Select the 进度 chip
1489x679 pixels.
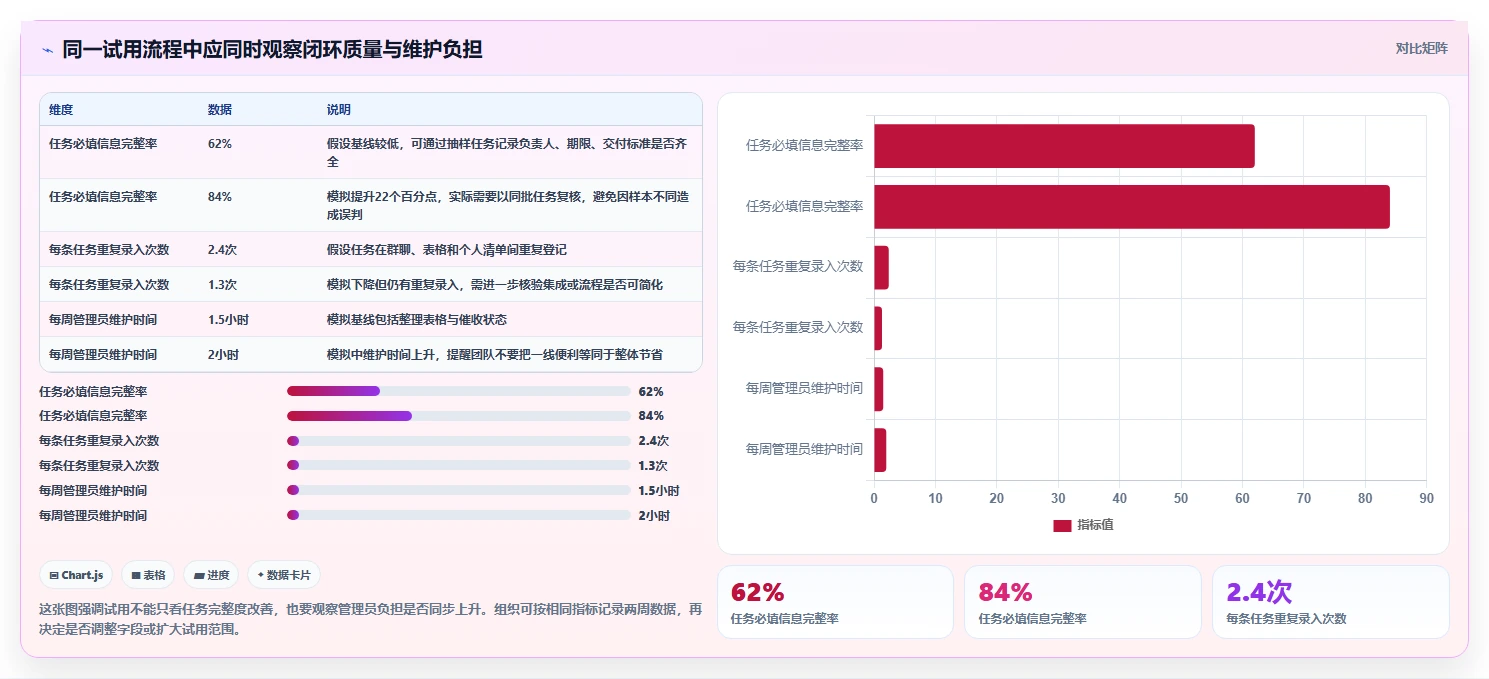(211, 575)
